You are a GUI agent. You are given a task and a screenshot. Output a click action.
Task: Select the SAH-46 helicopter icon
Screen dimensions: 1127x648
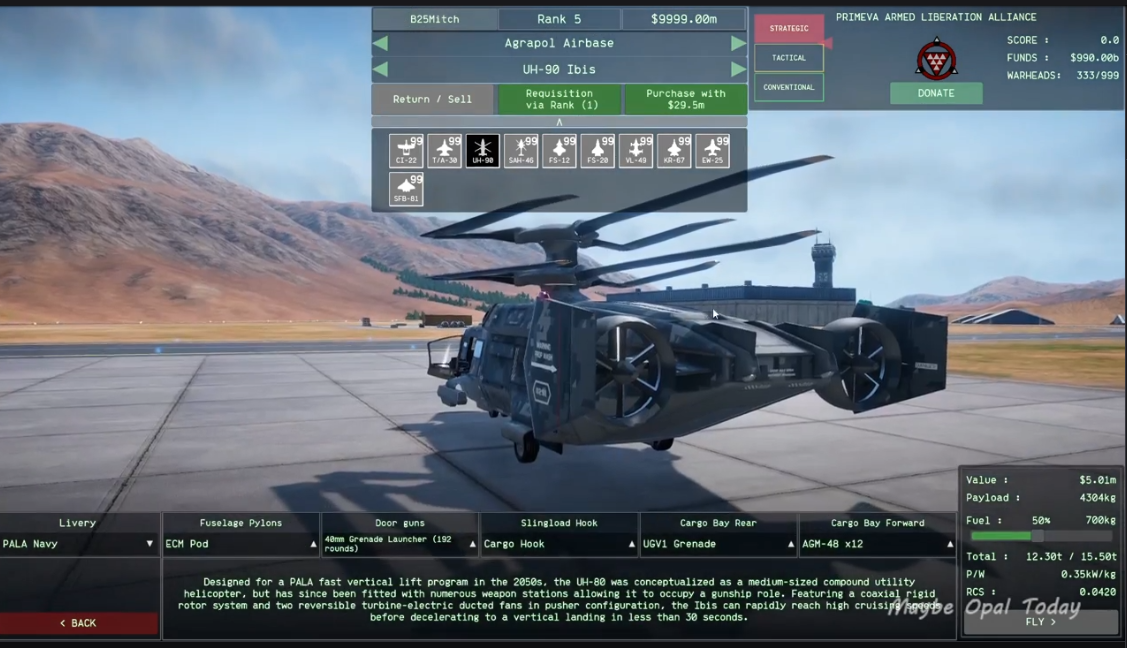click(521, 151)
